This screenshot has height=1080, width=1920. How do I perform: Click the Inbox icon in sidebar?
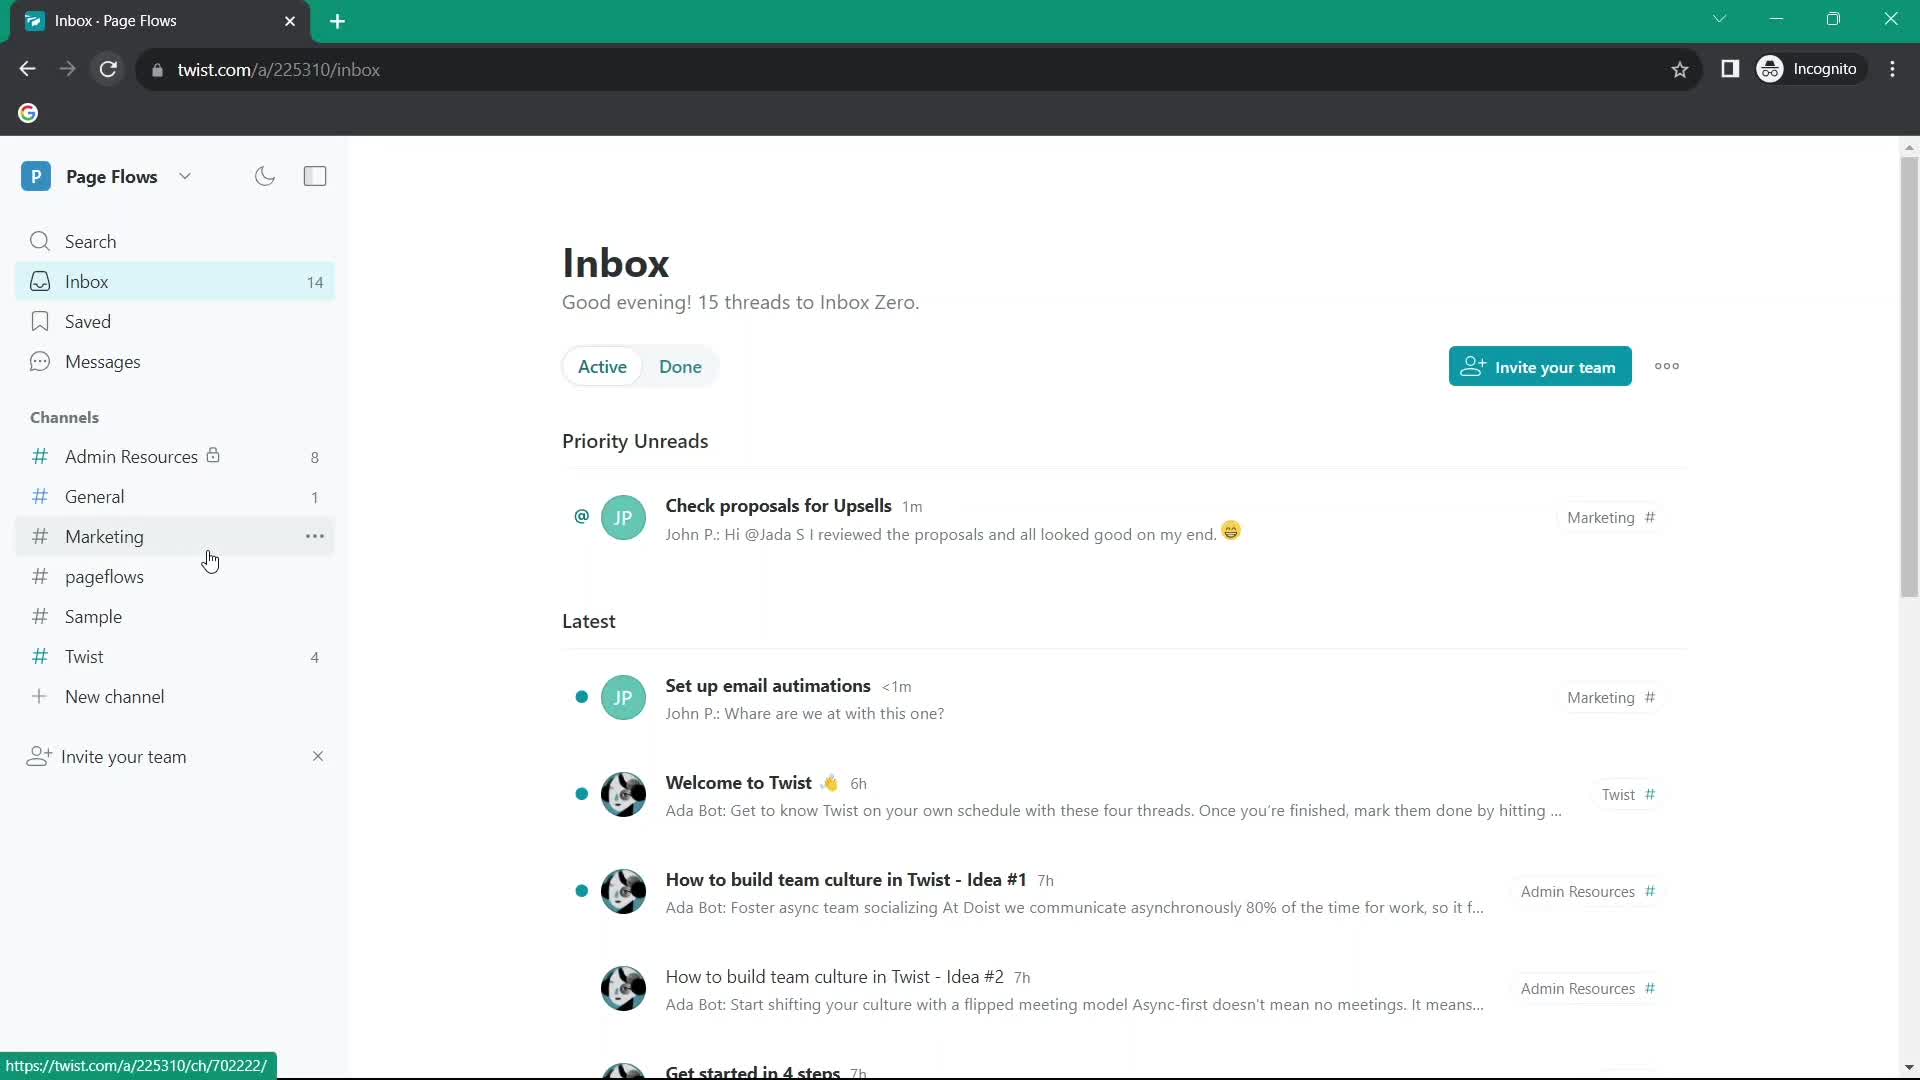click(x=38, y=281)
